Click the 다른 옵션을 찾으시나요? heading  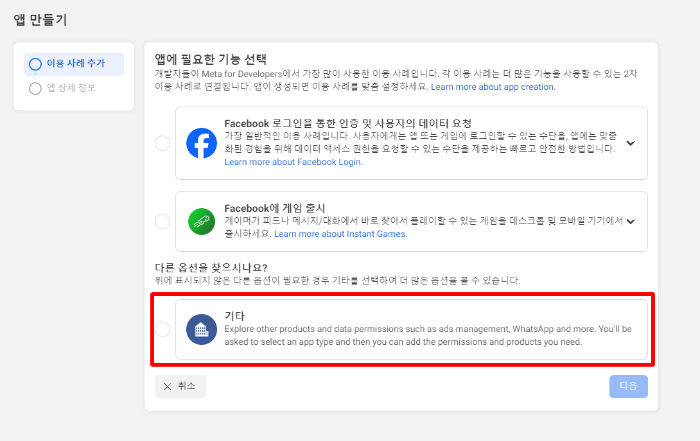coord(211,267)
